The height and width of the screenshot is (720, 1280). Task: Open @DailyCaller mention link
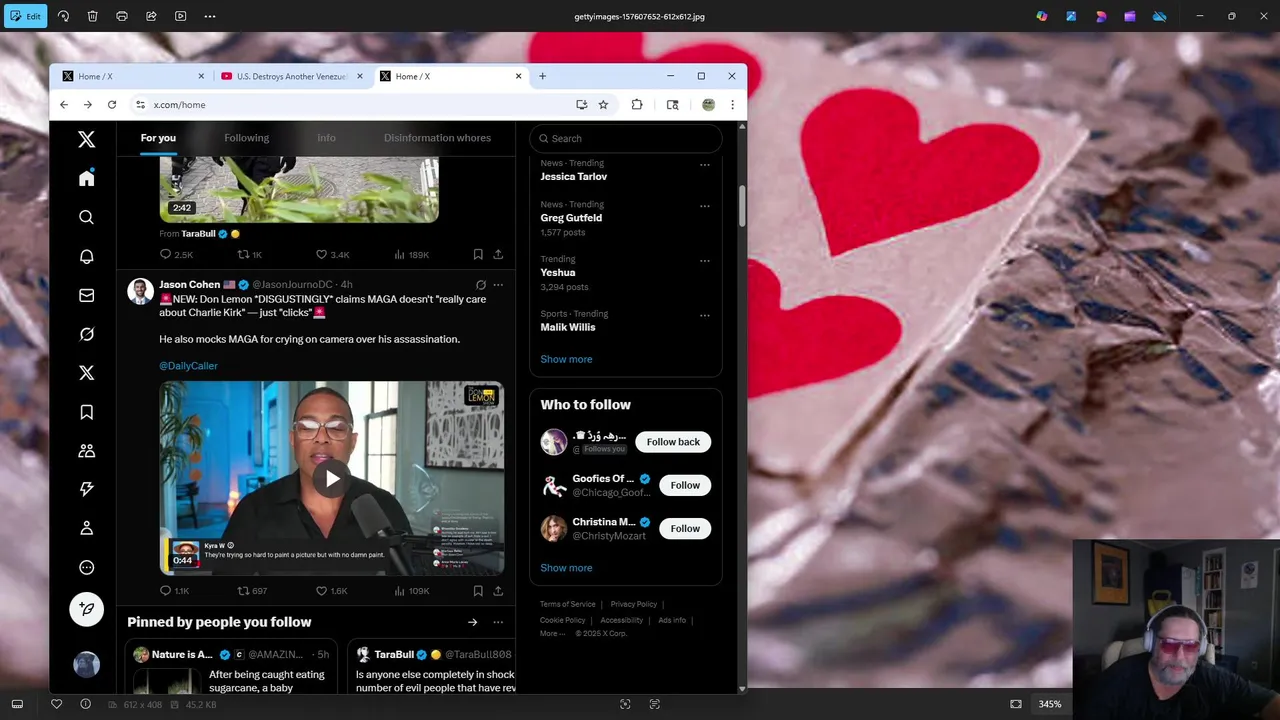pyautogui.click(x=188, y=366)
